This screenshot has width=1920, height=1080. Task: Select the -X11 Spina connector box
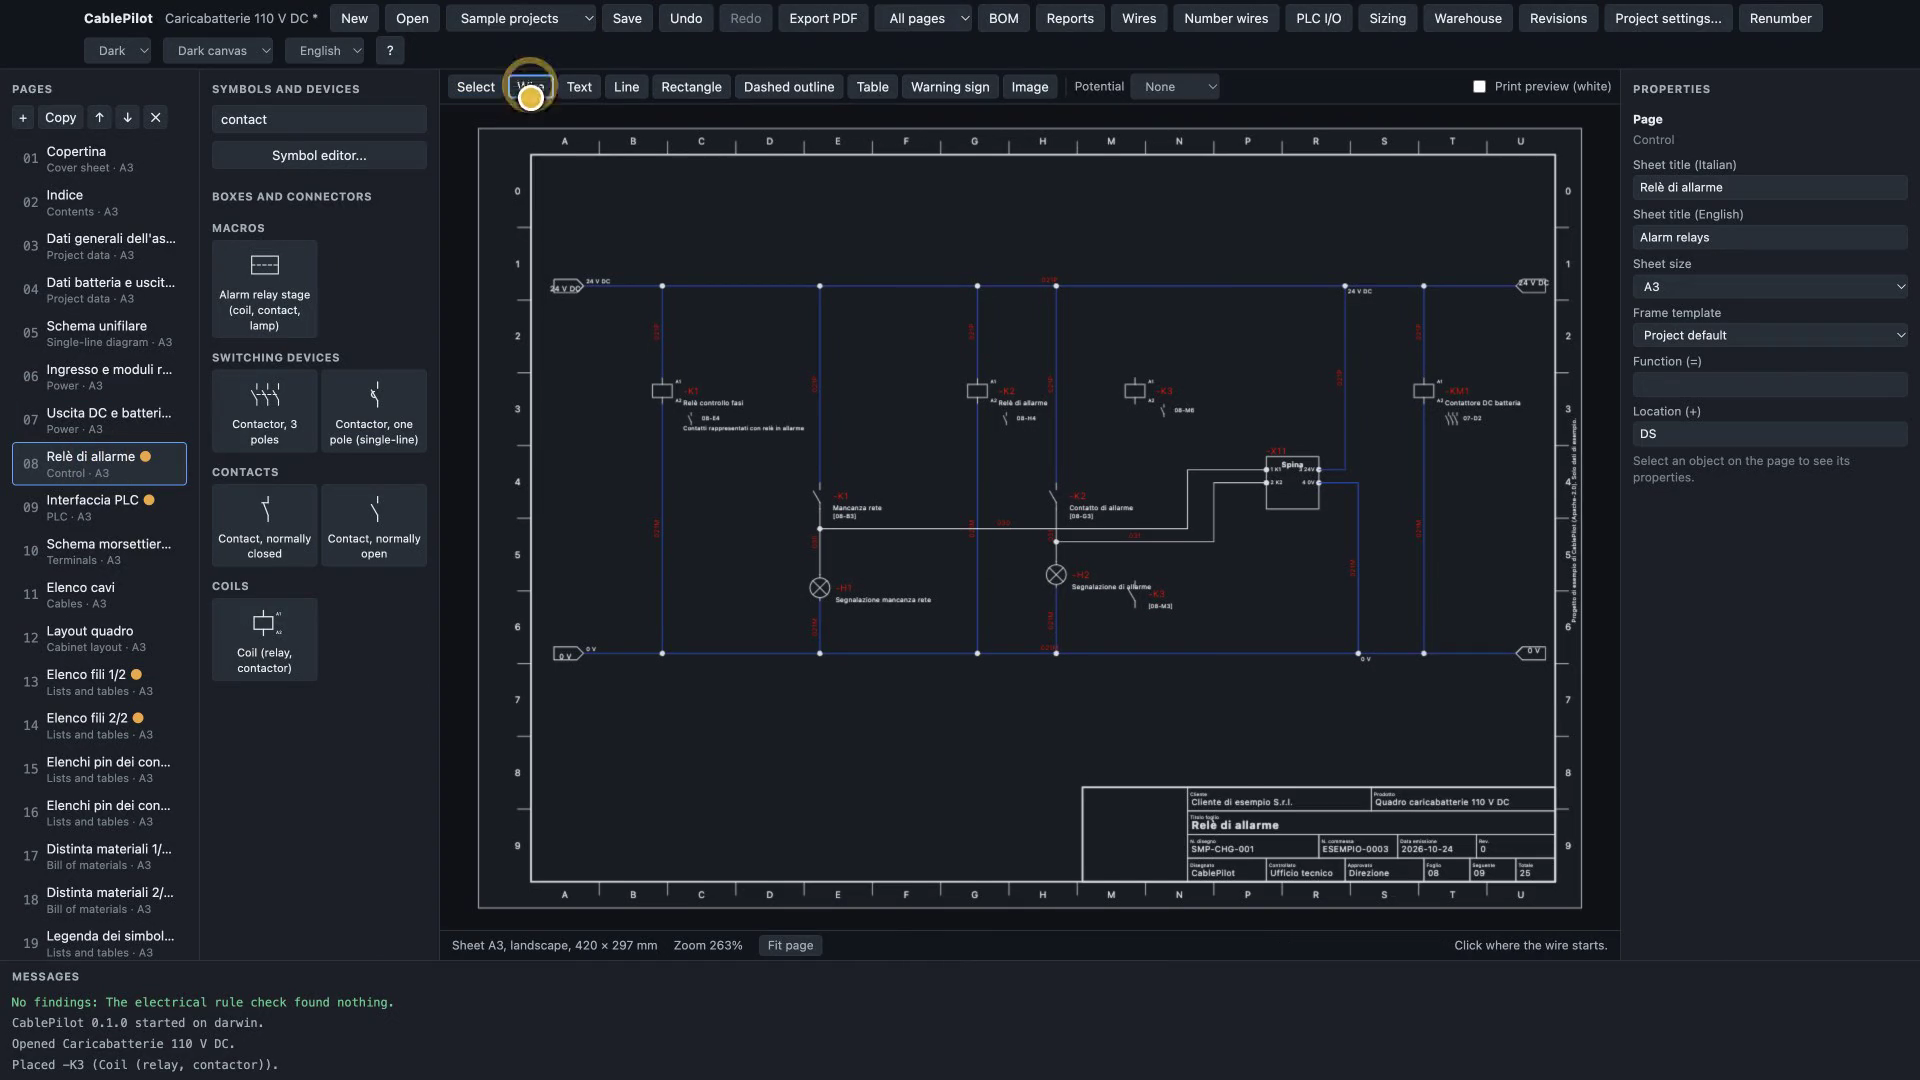(1292, 483)
